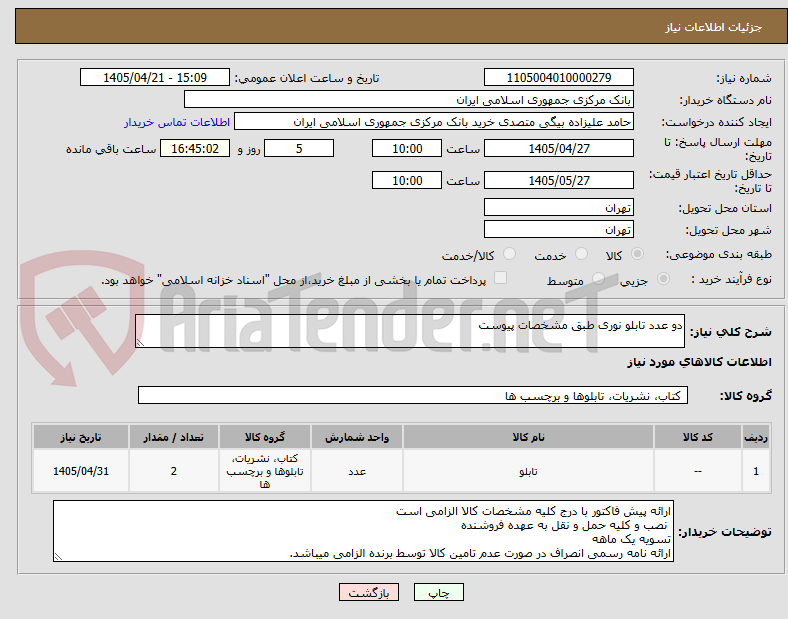This screenshot has height=619, width=788.
Task: Click the تابلو item name cell
Action: pos(528,471)
